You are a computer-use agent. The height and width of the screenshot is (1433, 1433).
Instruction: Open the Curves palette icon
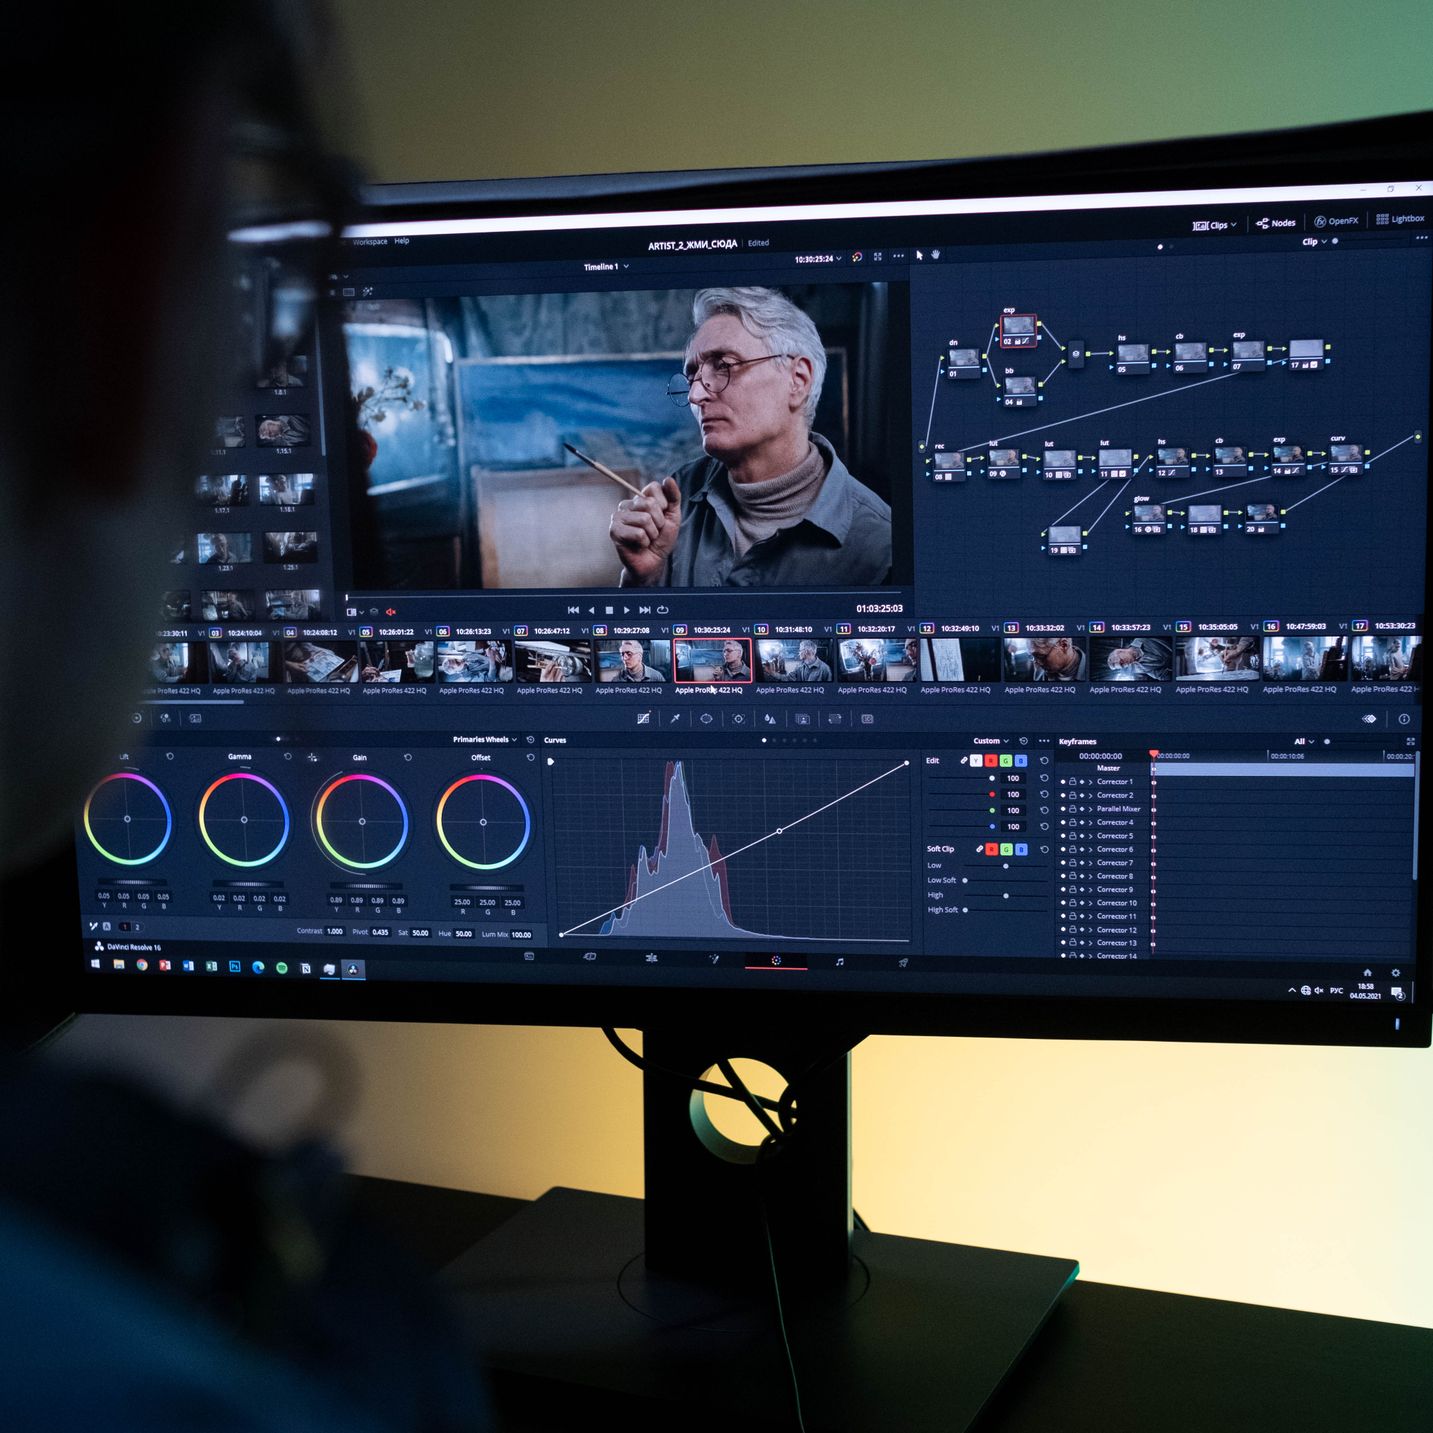(643, 718)
